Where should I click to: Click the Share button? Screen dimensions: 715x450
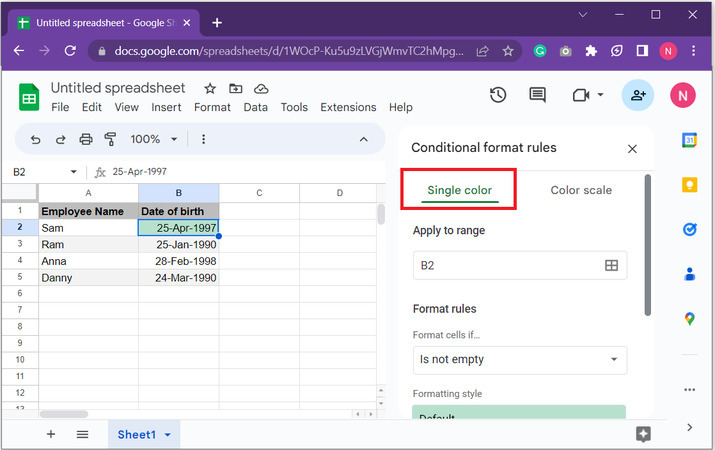coord(637,95)
